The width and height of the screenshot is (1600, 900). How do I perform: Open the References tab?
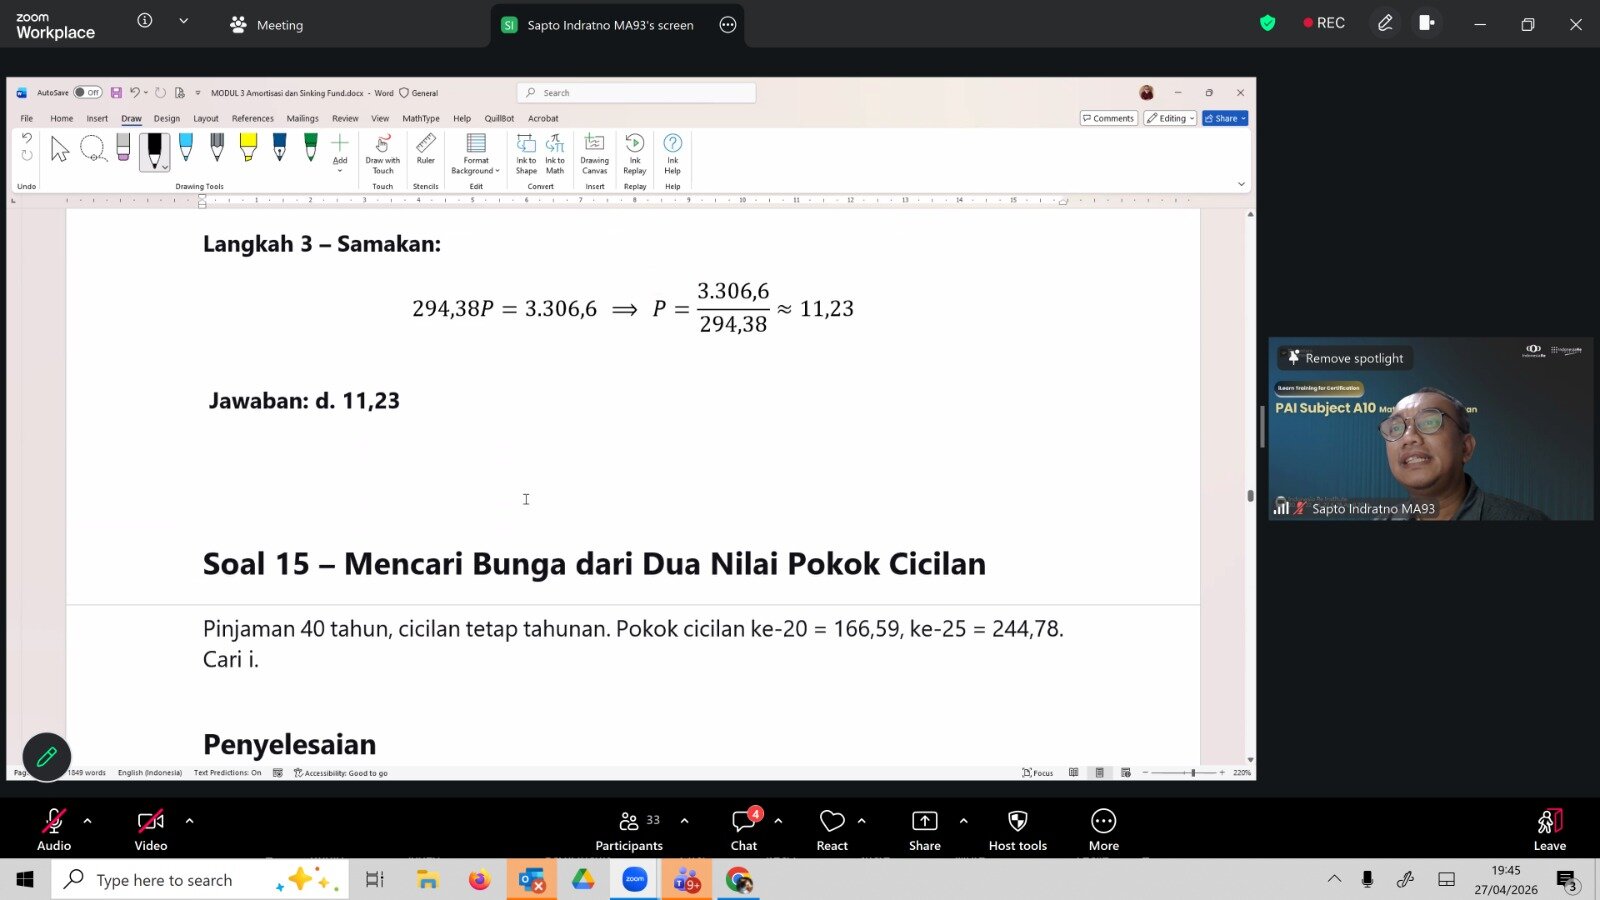pos(253,118)
